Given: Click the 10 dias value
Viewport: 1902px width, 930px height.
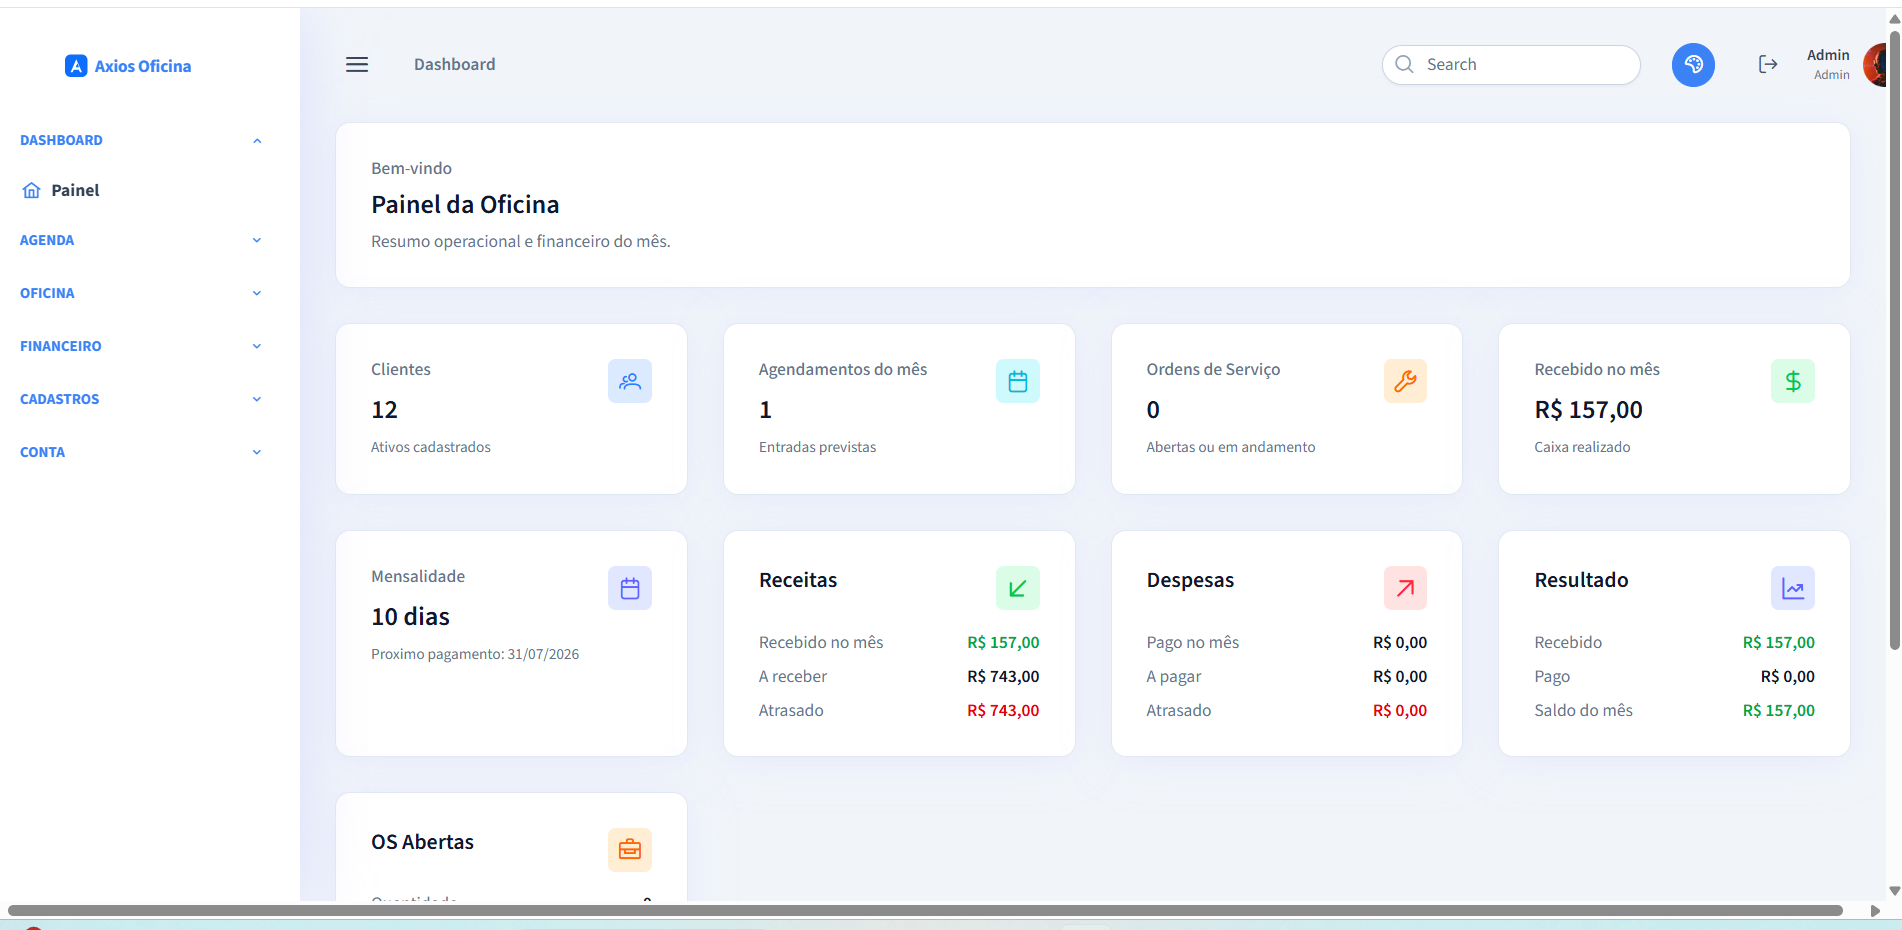Looking at the screenshot, I should pos(410,617).
